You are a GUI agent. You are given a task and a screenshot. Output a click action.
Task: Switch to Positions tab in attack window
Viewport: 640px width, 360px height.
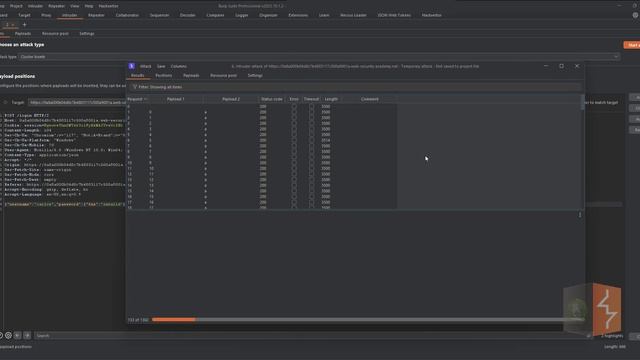(164, 76)
